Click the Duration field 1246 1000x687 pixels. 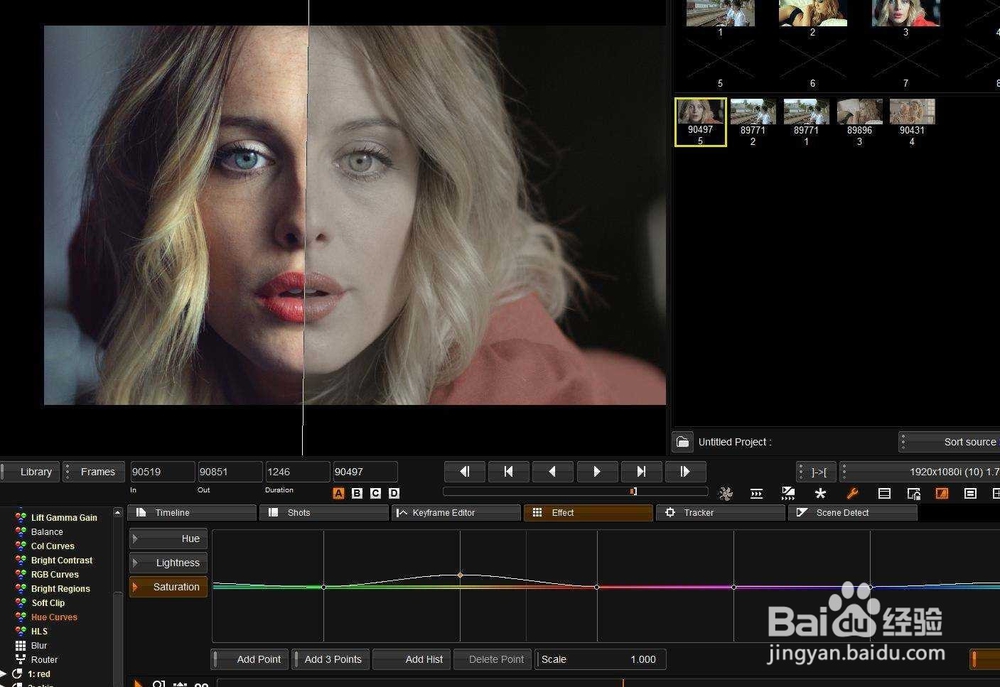297,472
